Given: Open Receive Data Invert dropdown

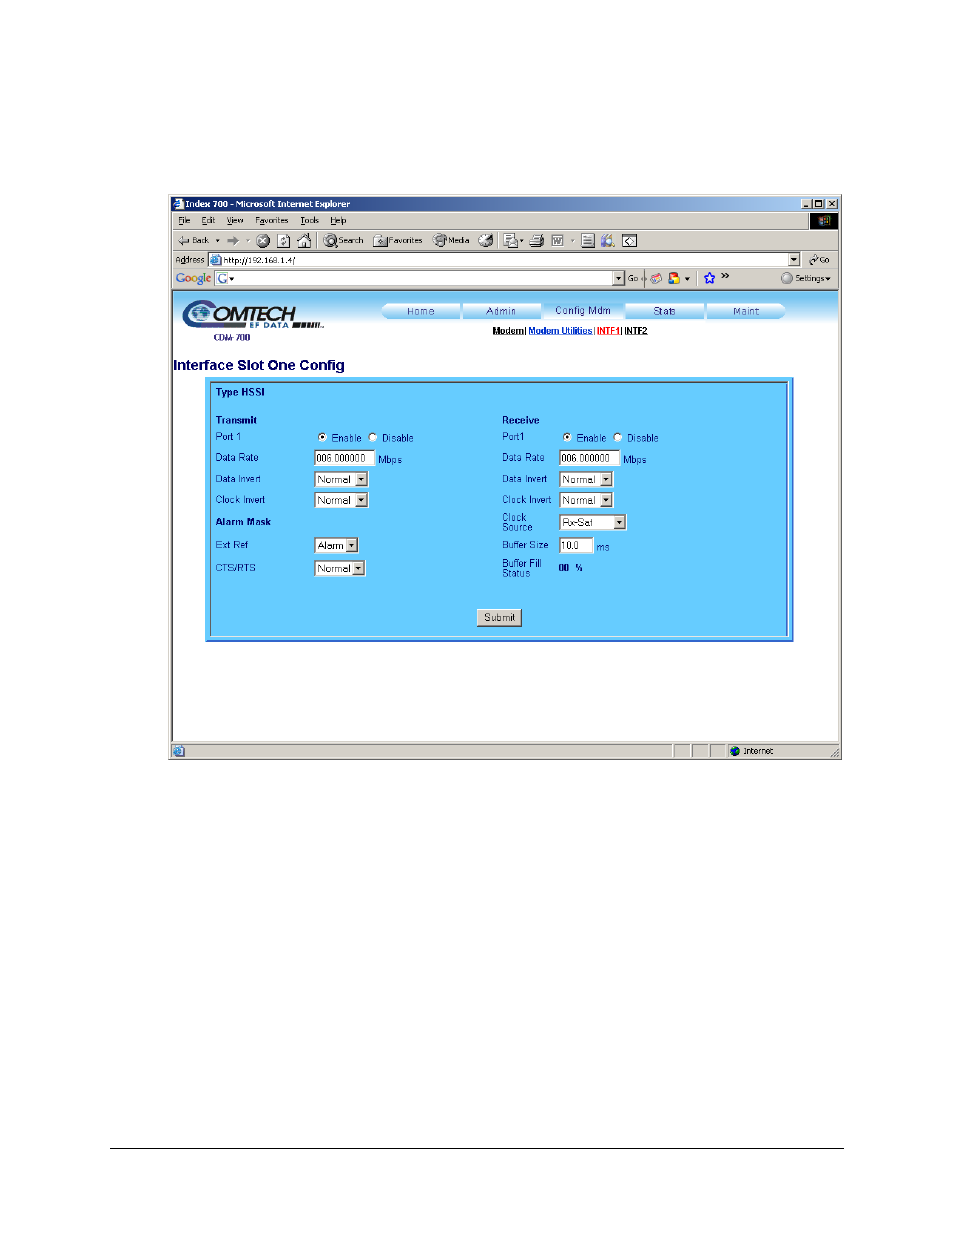Looking at the screenshot, I should 586,480.
